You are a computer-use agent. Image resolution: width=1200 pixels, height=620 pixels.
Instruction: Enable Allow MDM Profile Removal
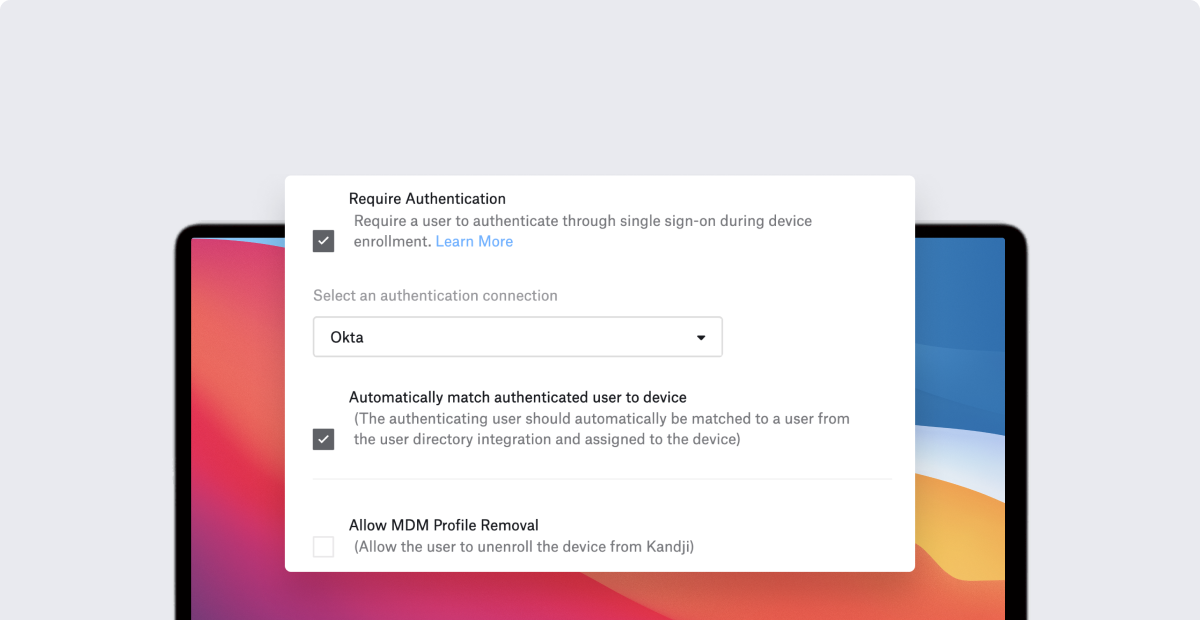tap(323, 546)
